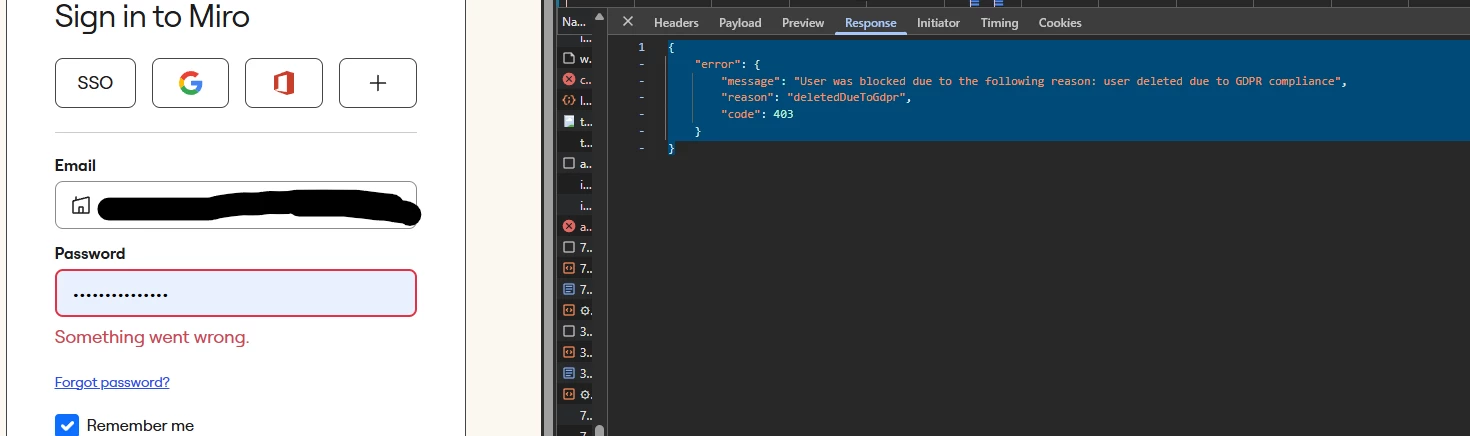The width and height of the screenshot is (1470, 436).
Task: Select the 'l...' request with orange braces icon
Action: click(x=577, y=100)
